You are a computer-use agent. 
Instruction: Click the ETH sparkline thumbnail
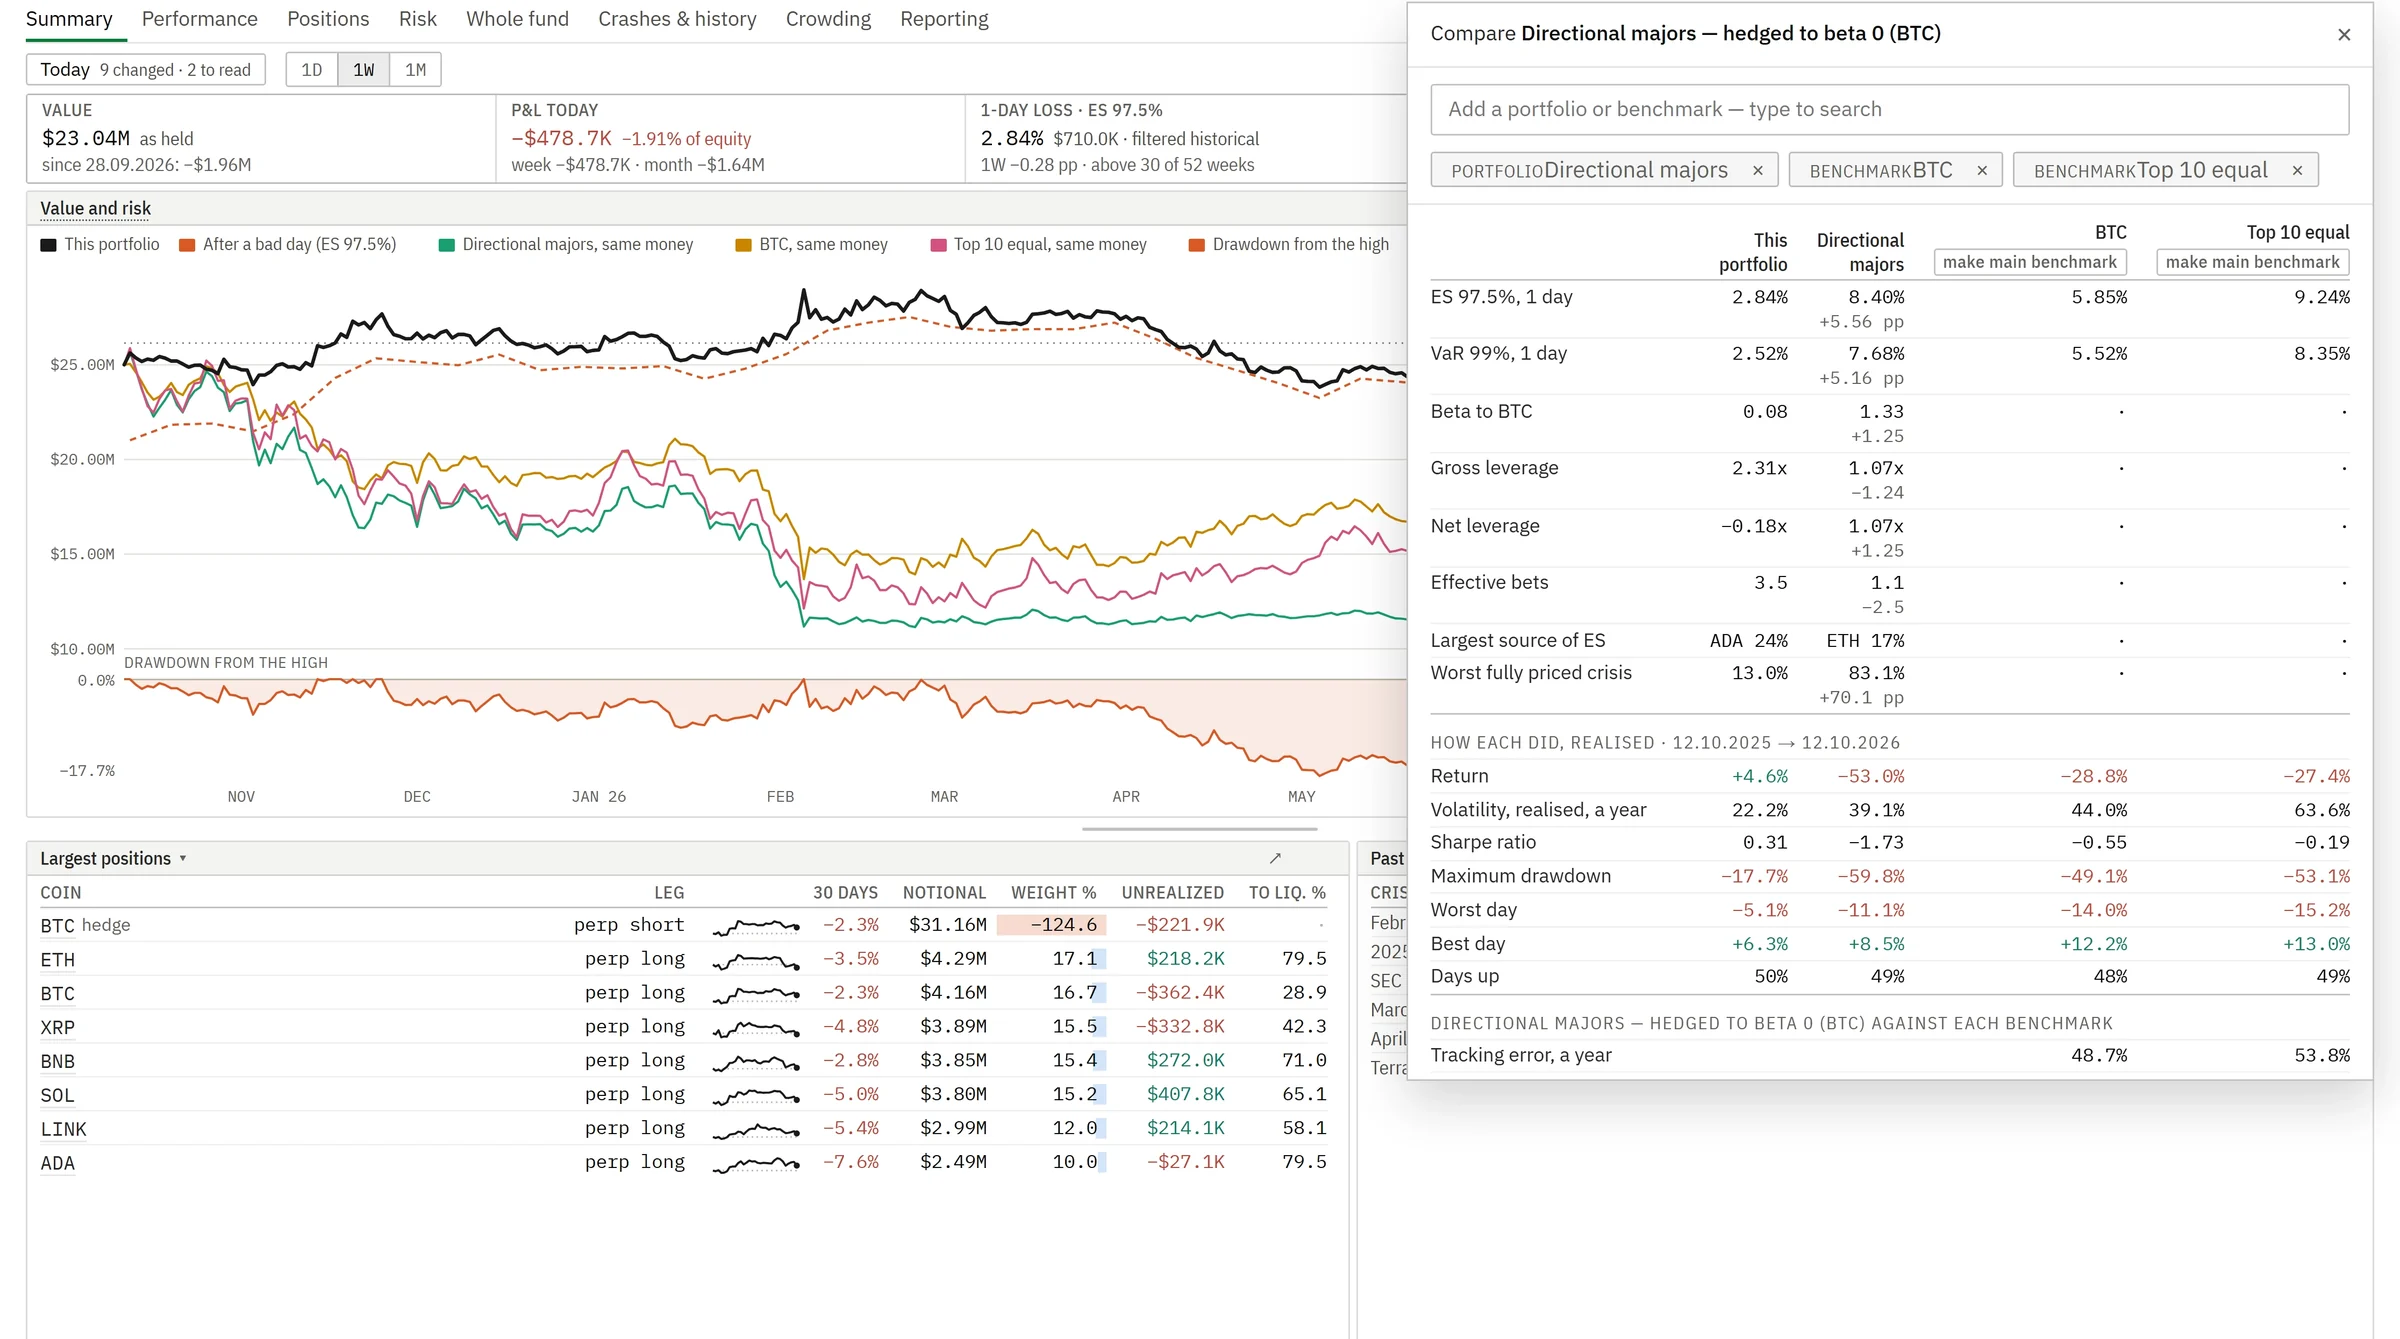point(756,961)
